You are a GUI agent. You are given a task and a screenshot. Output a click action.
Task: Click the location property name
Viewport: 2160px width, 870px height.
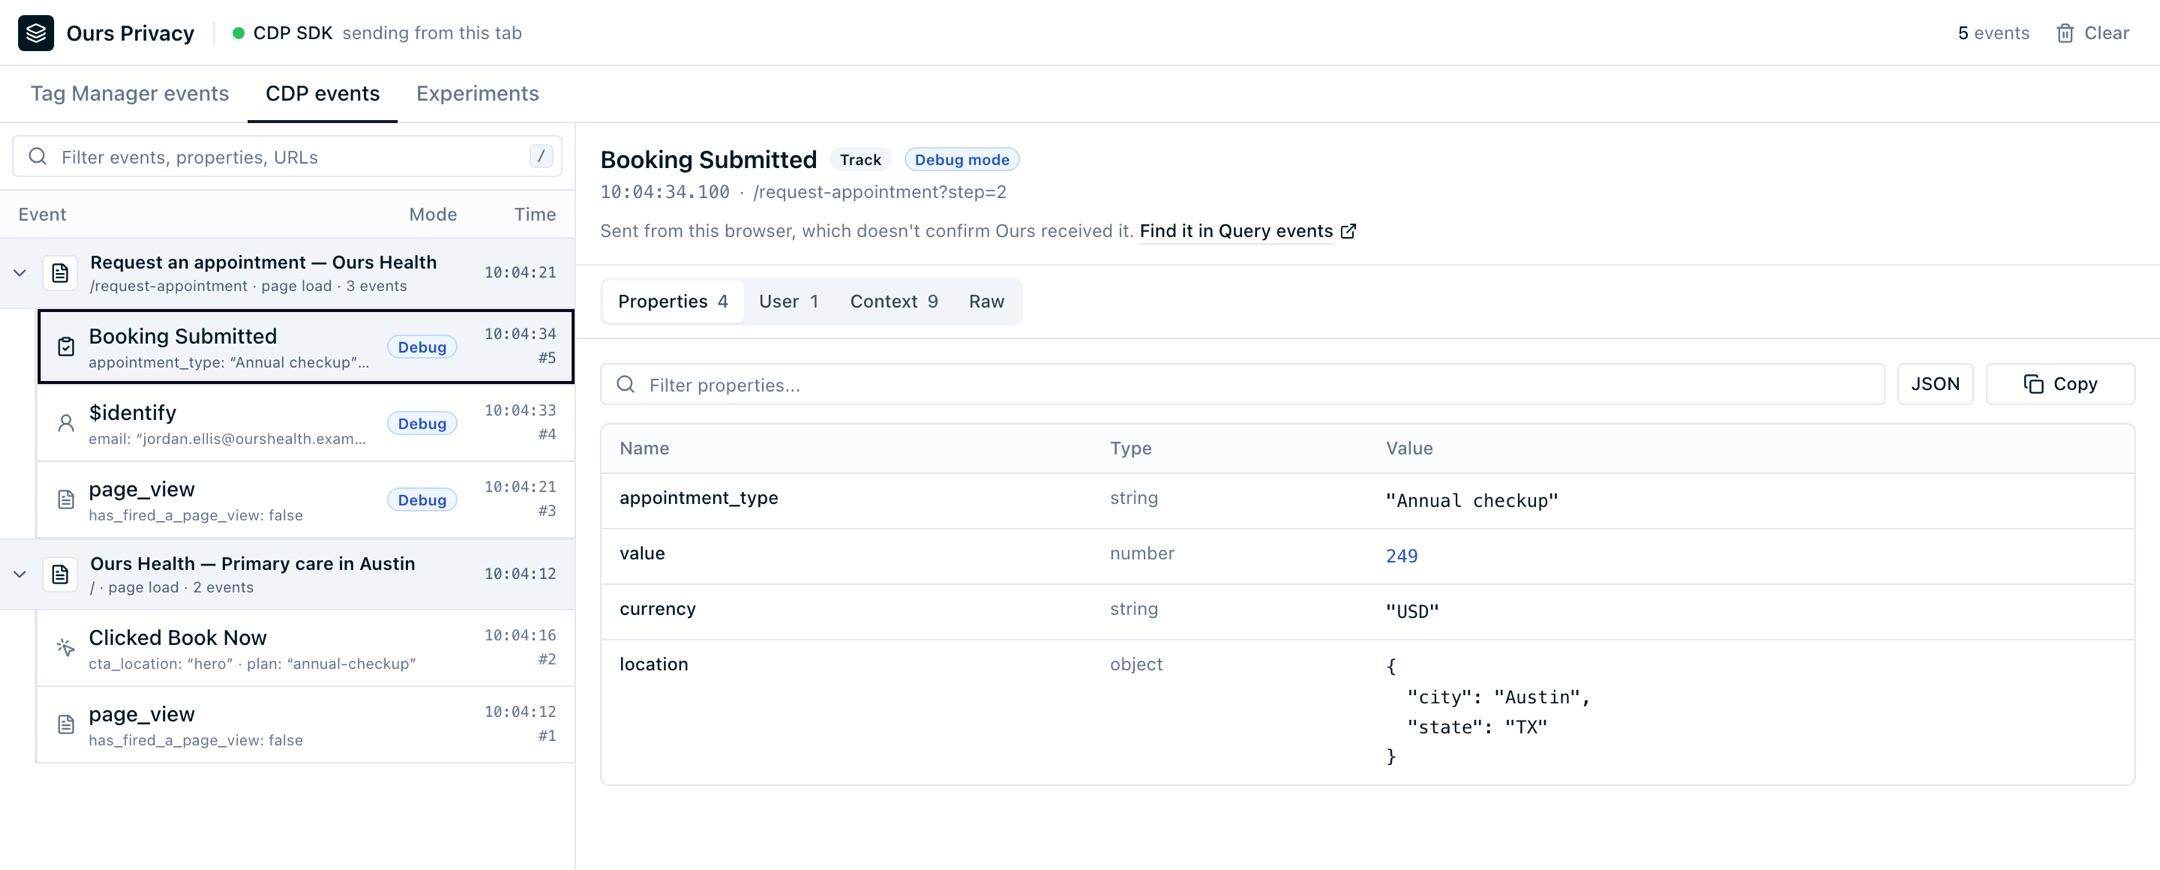(654, 664)
